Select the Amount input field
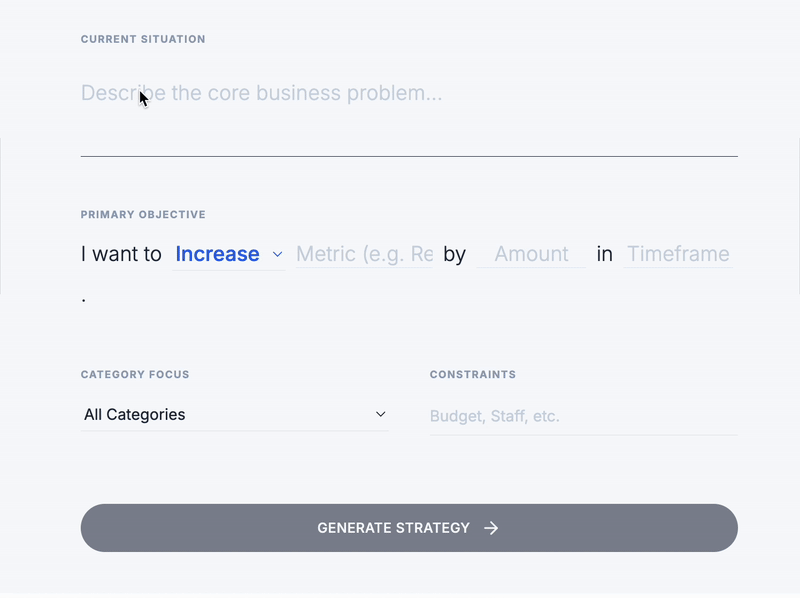This screenshot has height=598, width=800. click(x=531, y=254)
